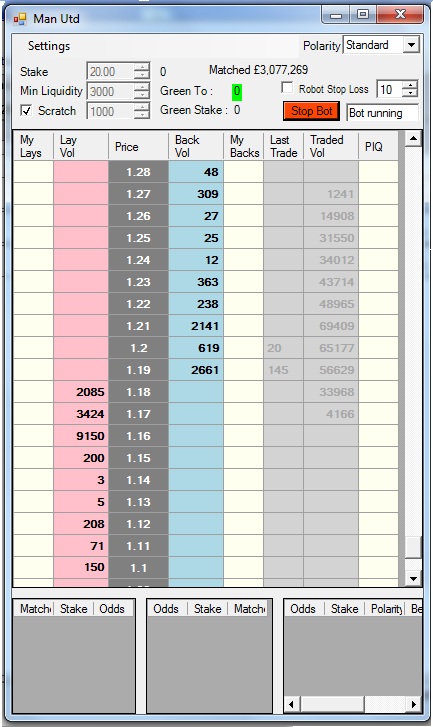
Task: Click the 1.19 price cell
Action: (138, 370)
